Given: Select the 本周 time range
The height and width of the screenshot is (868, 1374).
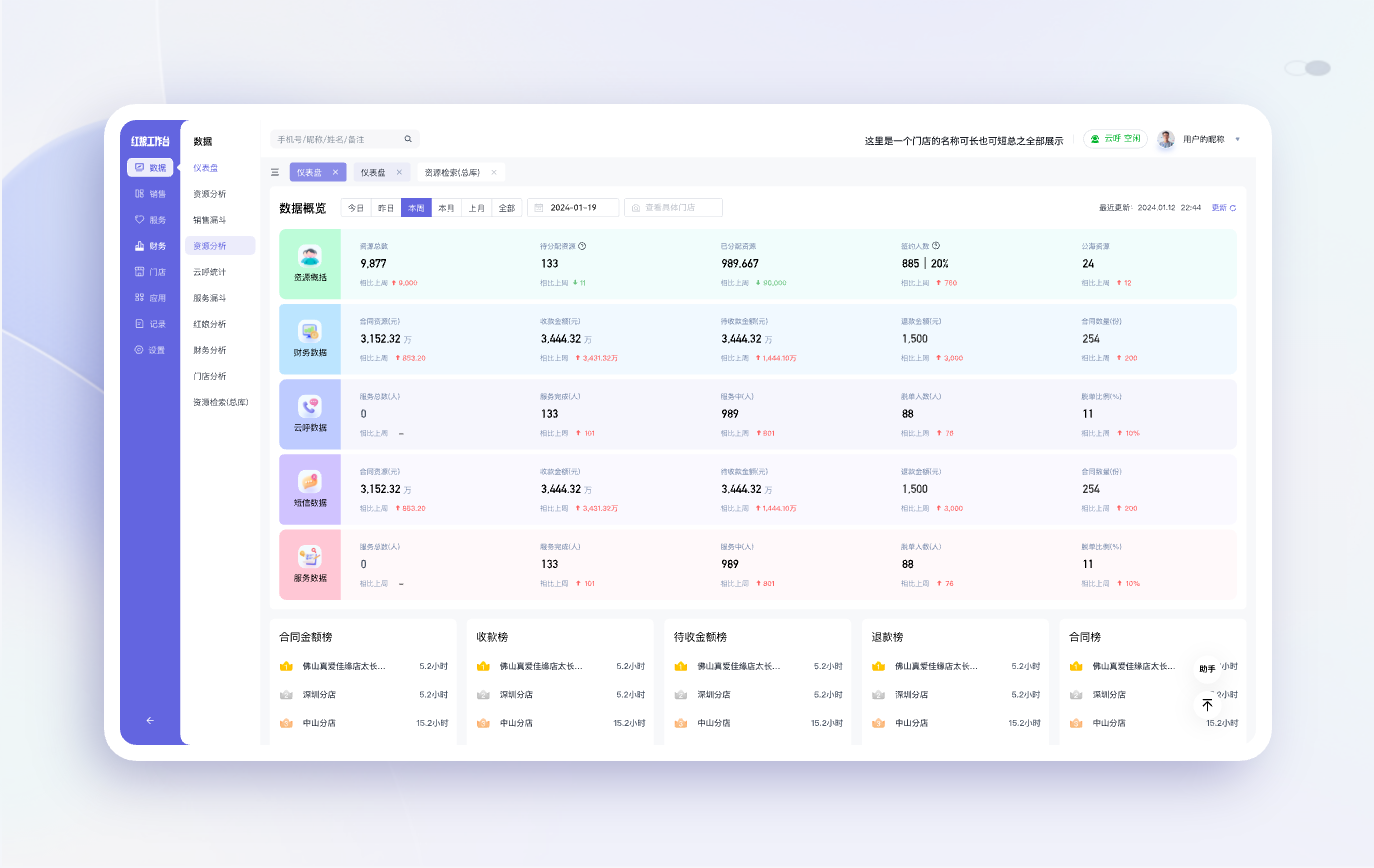Looking at the screenshot, I should (416, 208).
